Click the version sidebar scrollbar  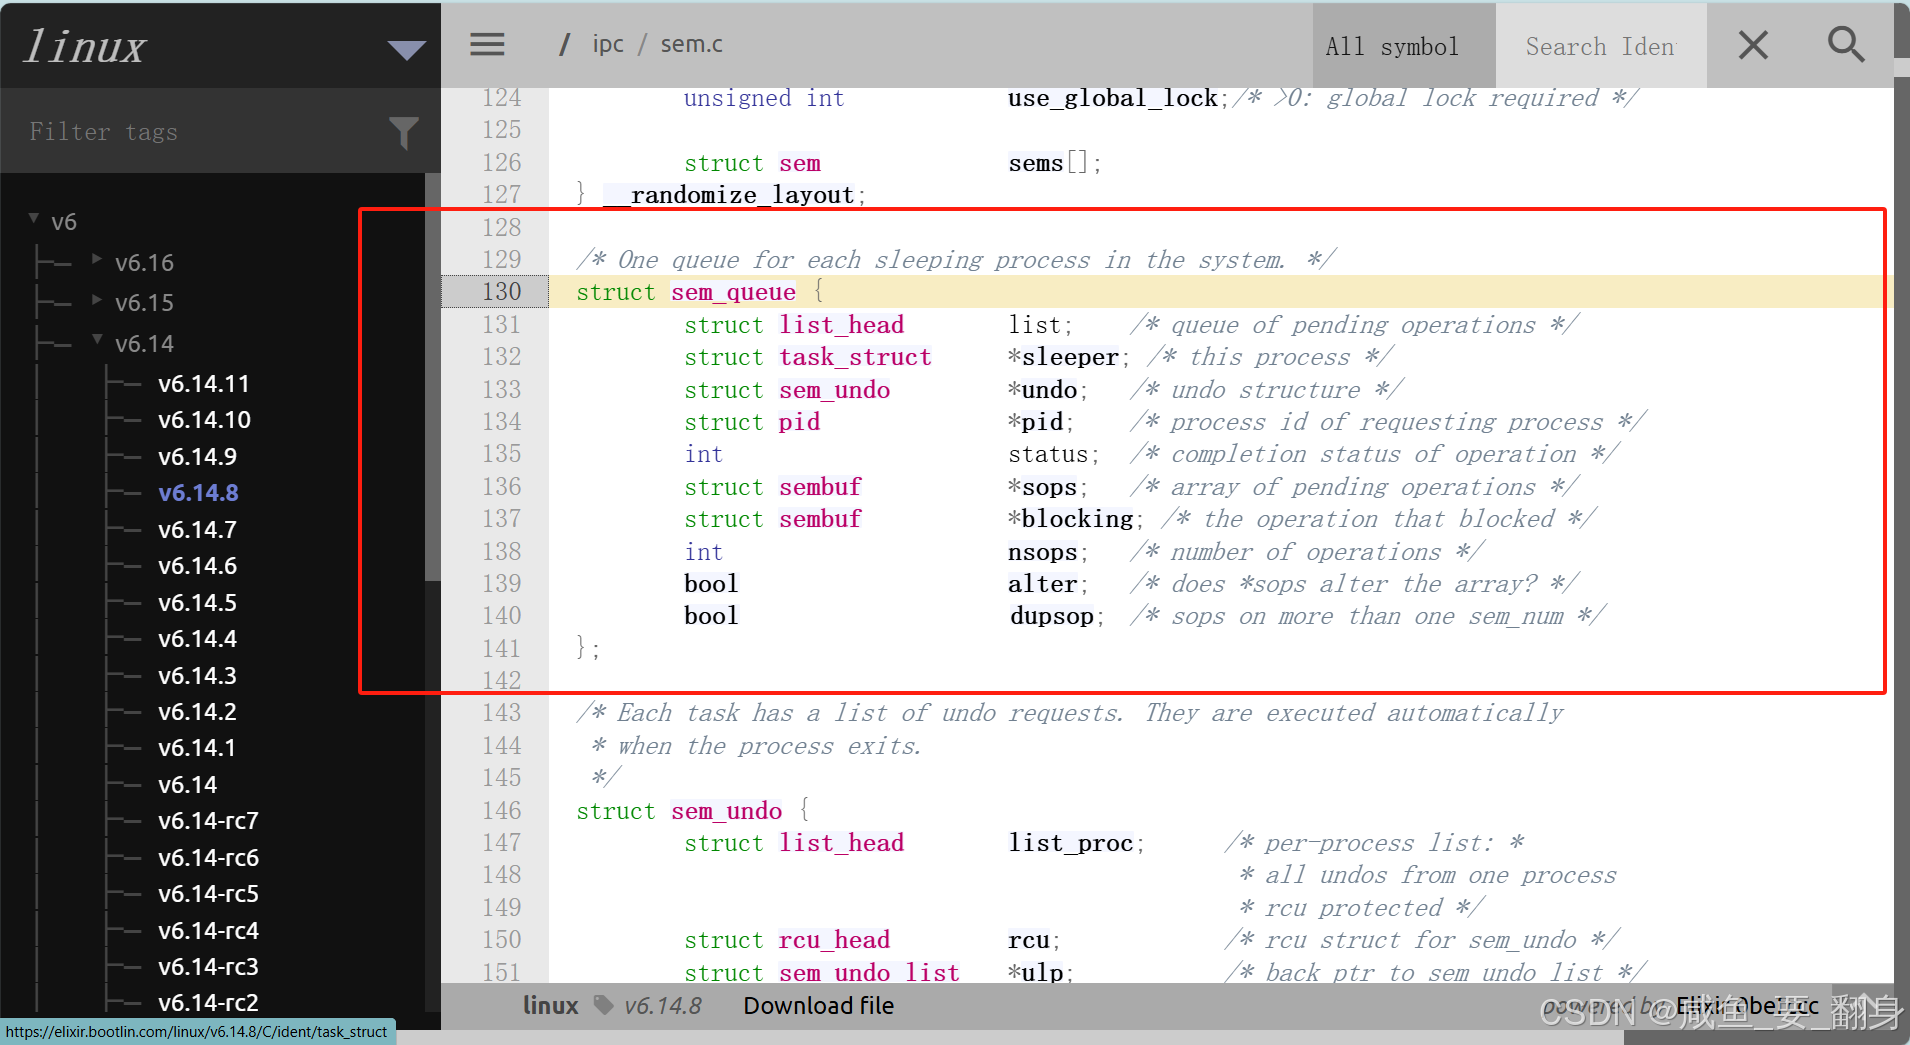(x=433, y=378)
